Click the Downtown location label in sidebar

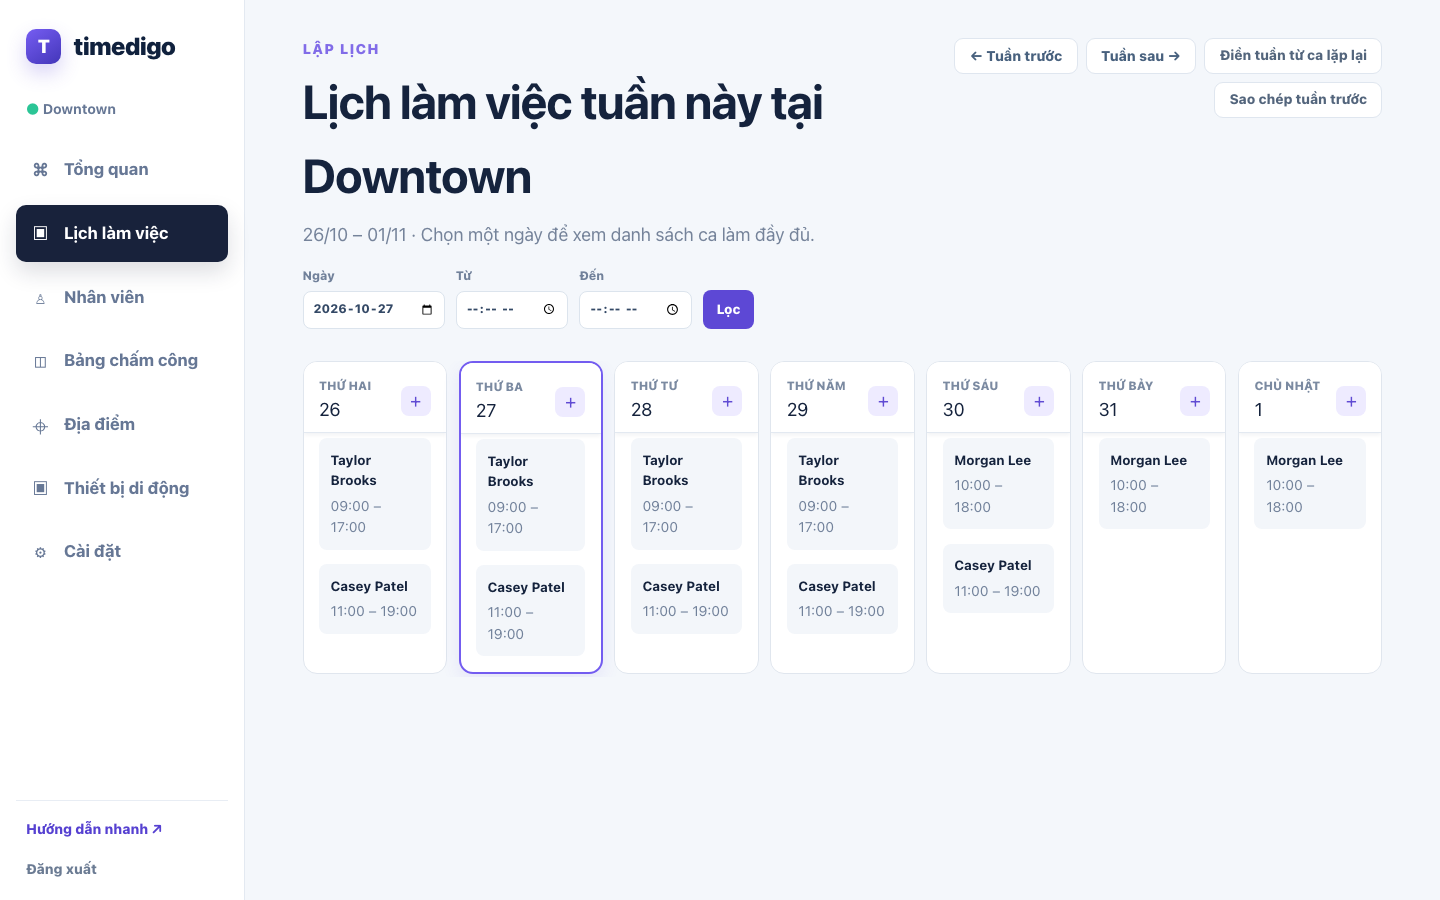tap(79, 109)
